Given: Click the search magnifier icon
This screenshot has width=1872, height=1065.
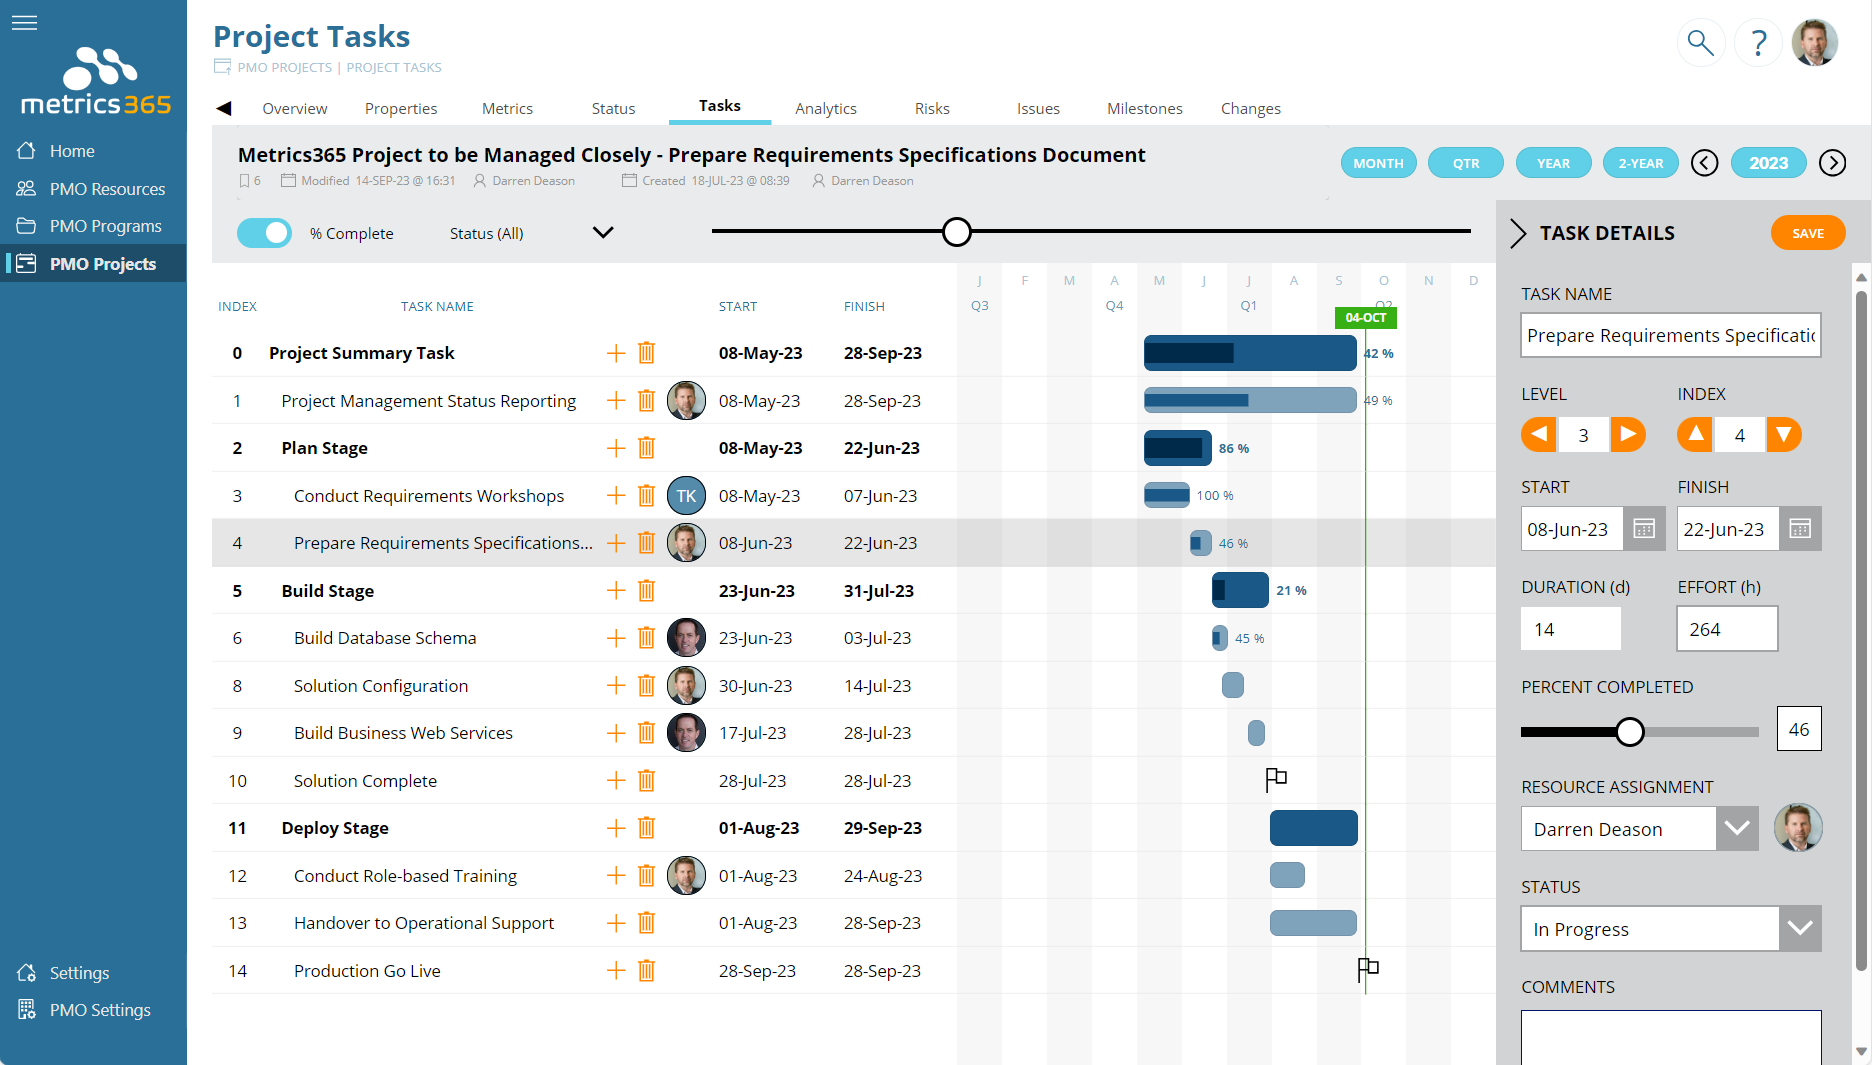Looking at the screenshot, I should [x=1700, y=43].
